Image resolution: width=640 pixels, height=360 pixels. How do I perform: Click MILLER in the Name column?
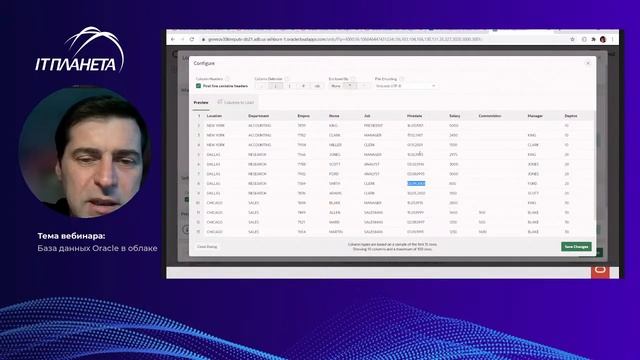pos(335,145)
